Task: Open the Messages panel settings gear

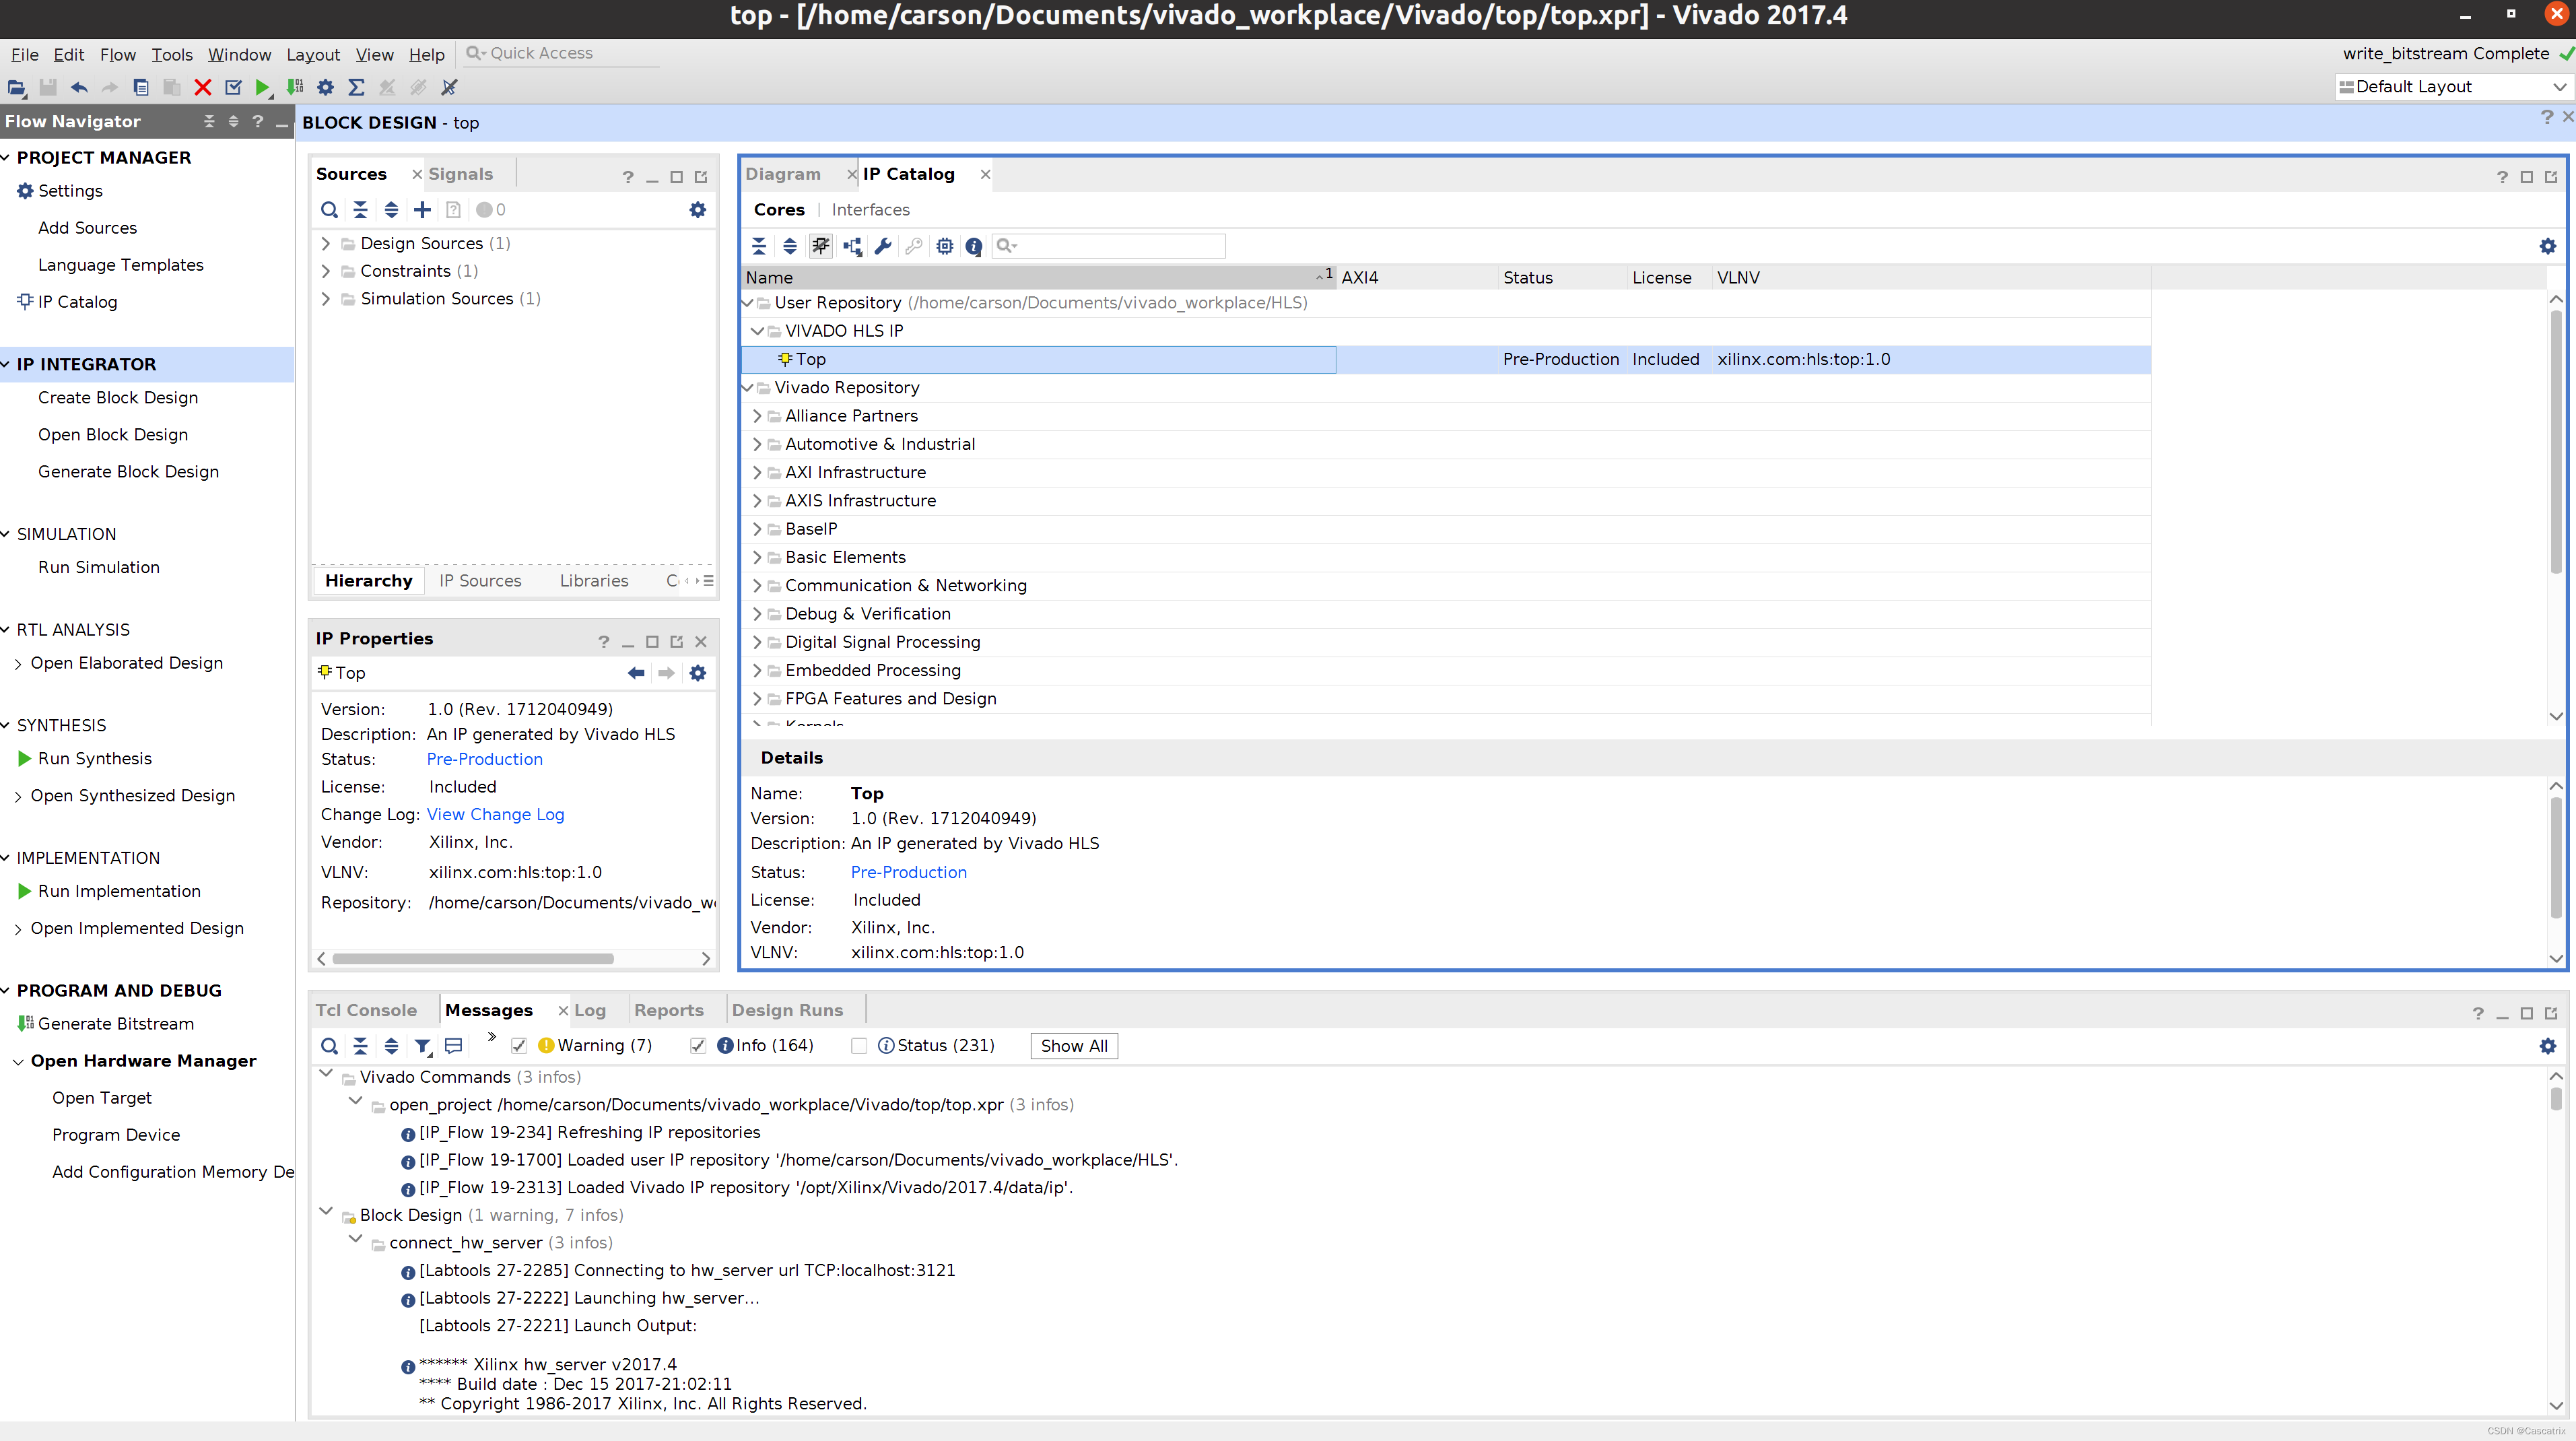Action: (x=2548, y=1046)
